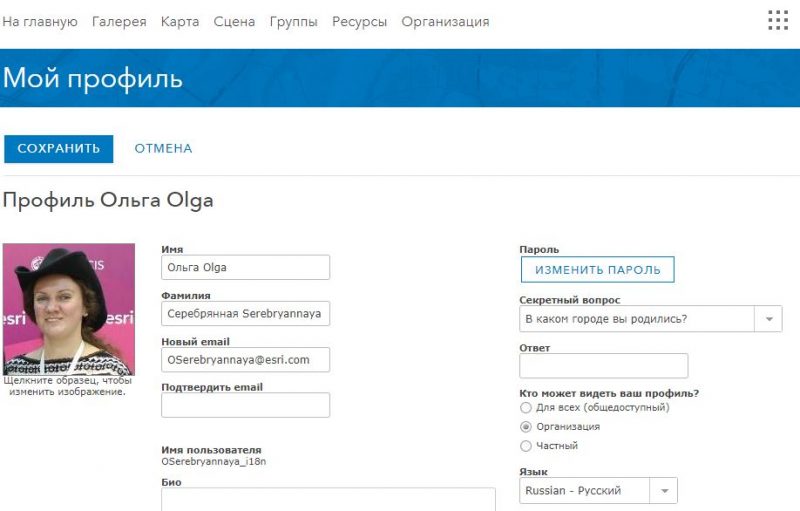
Task: Click profile photo to change image
Action: (x=69, y=309)
